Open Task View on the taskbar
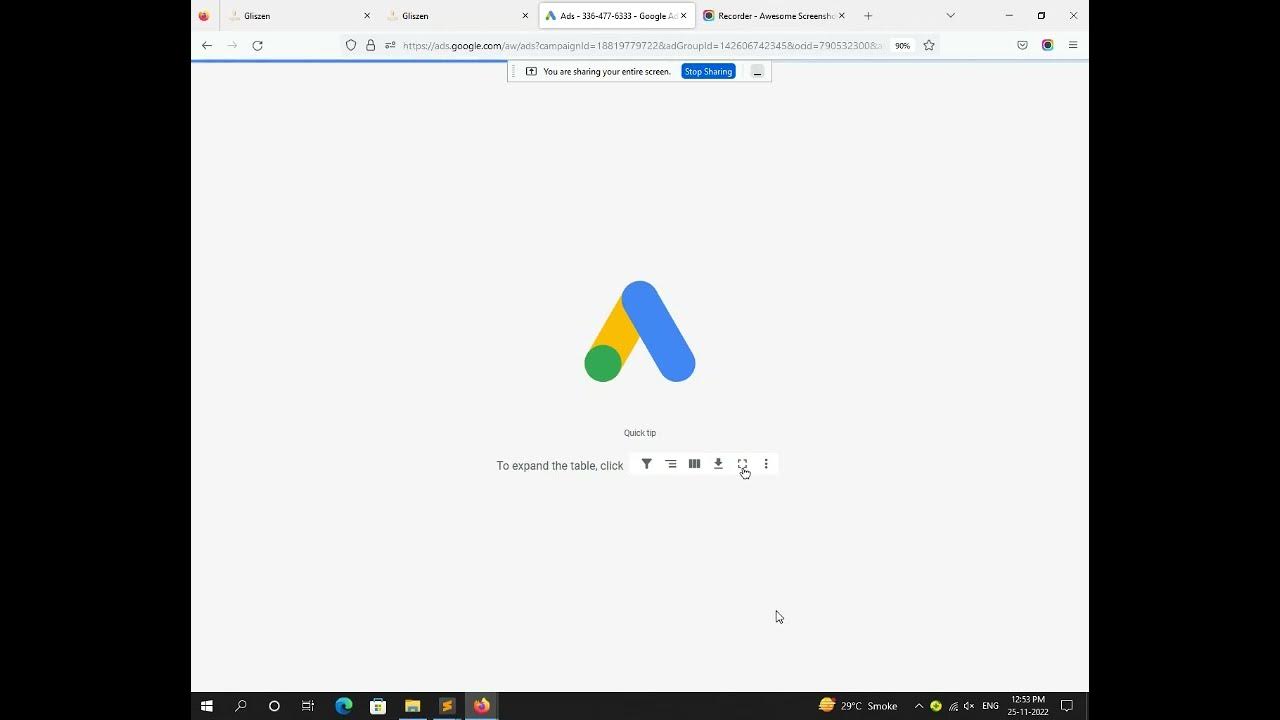This screenshot has height=720, width=1280. coord(308,706)
